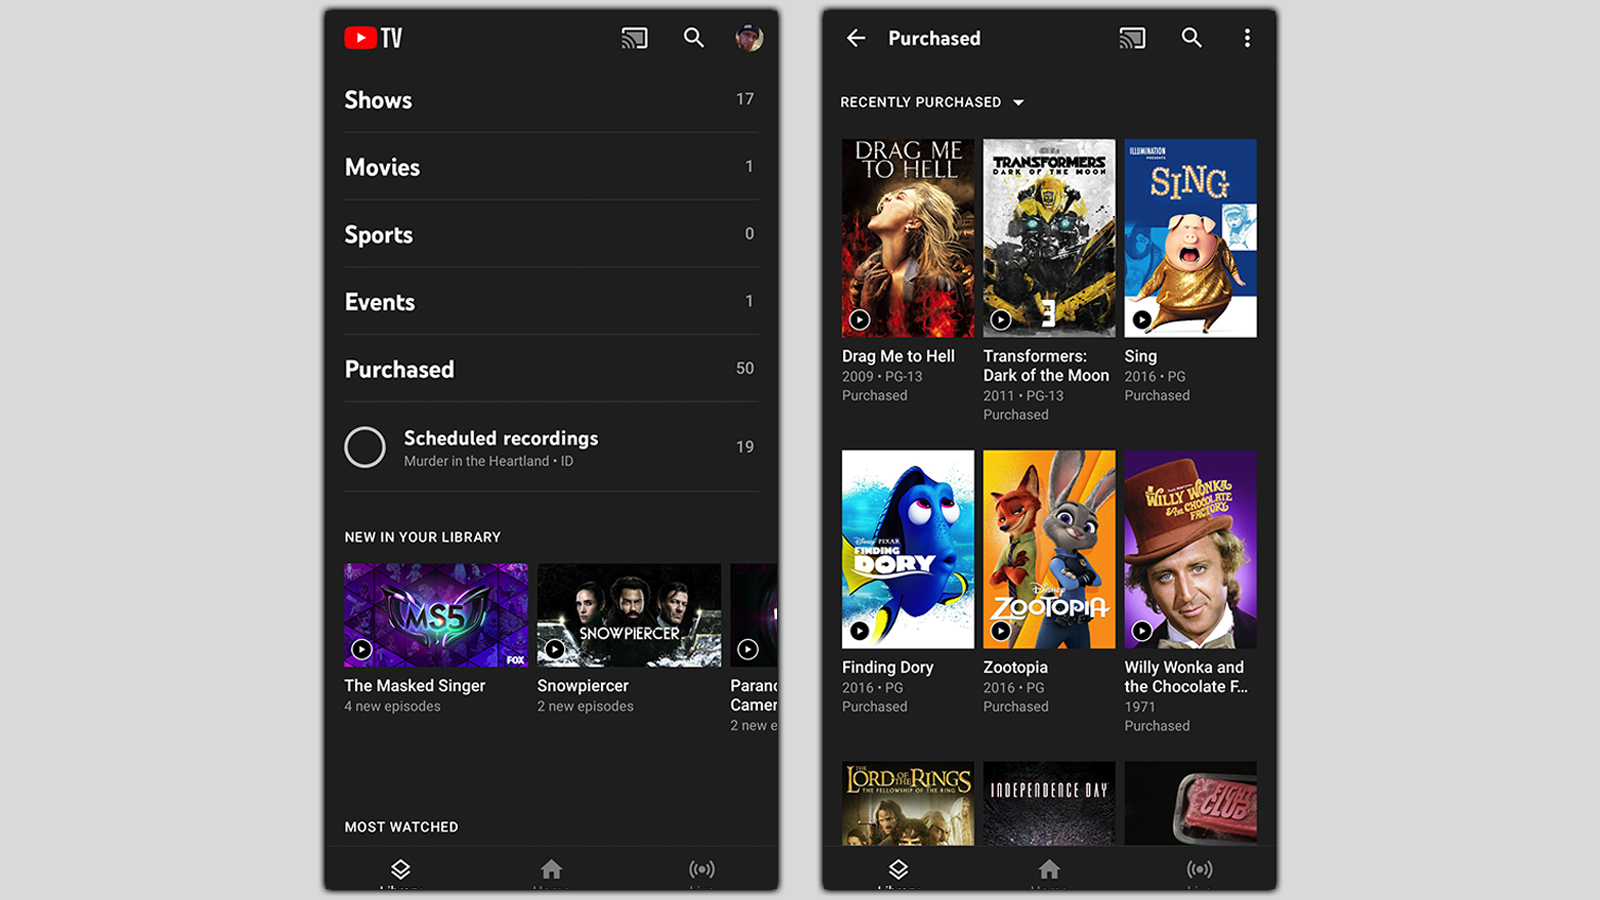Open the Drag Me to Hell poster

(x=908, y=238)
